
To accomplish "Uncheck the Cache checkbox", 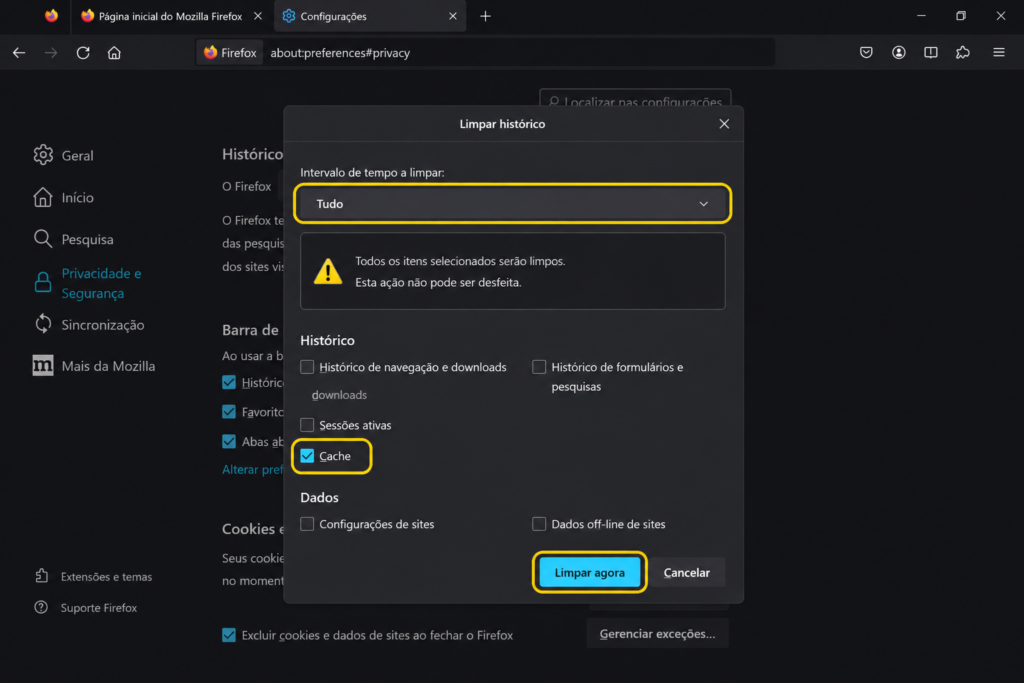I will pos(307,456).
